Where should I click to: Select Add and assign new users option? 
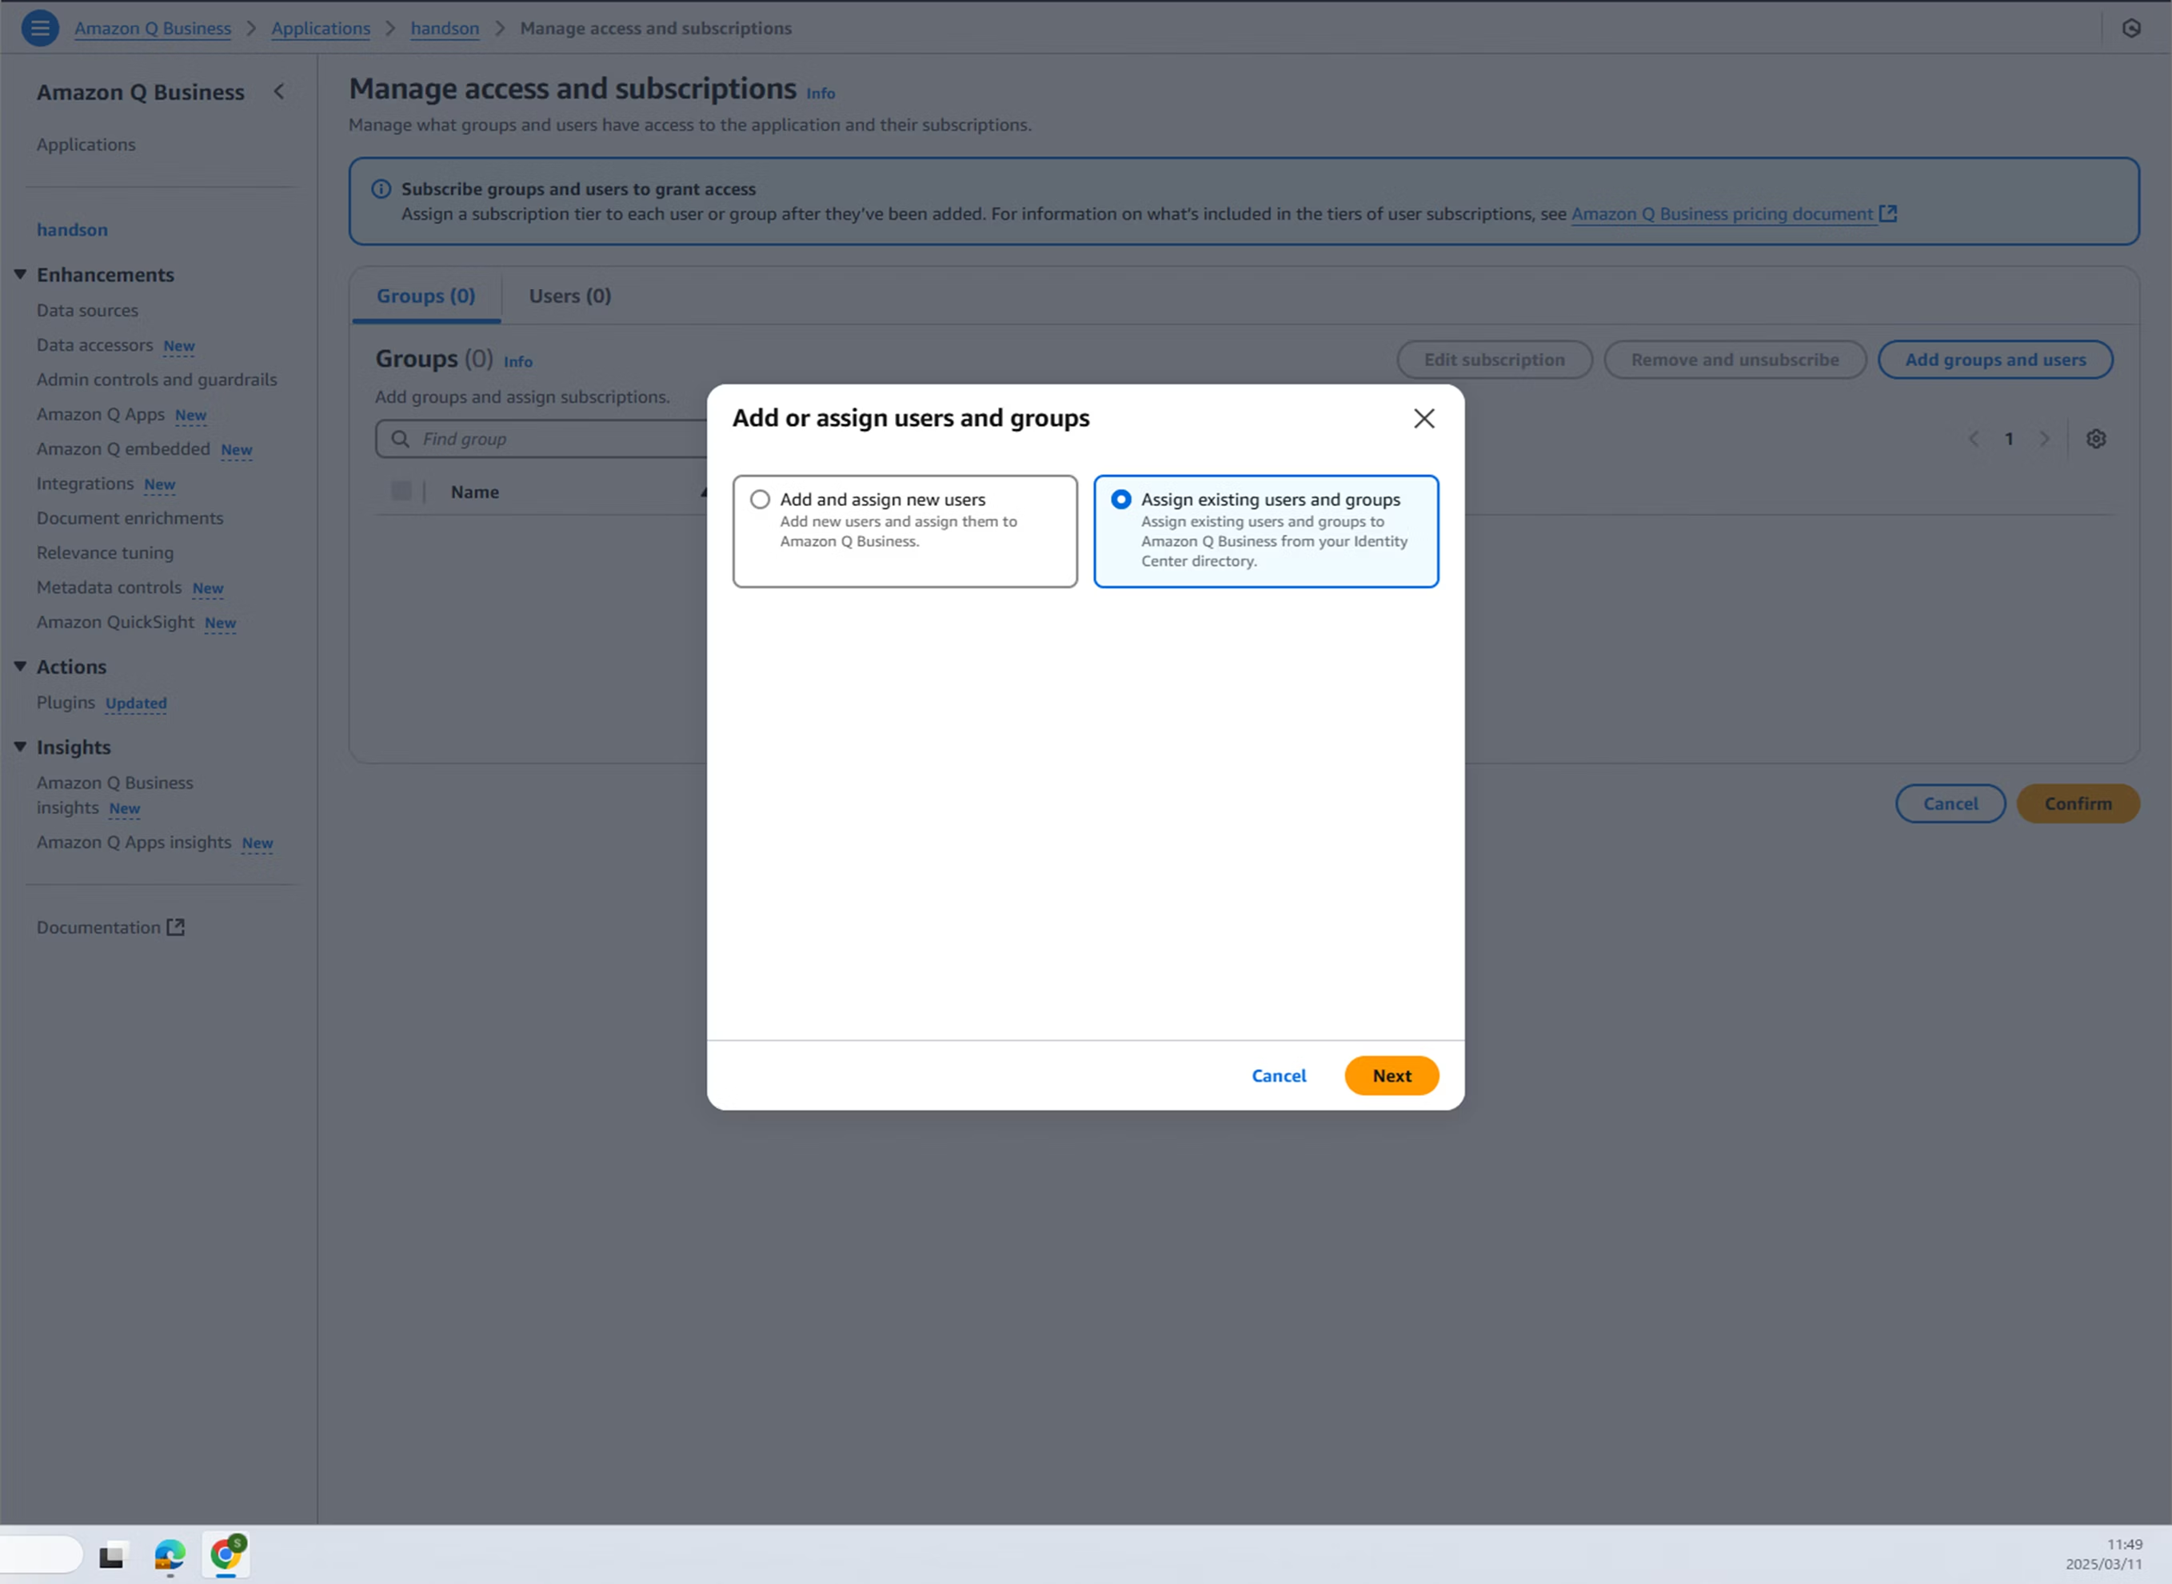click(760, 499)
